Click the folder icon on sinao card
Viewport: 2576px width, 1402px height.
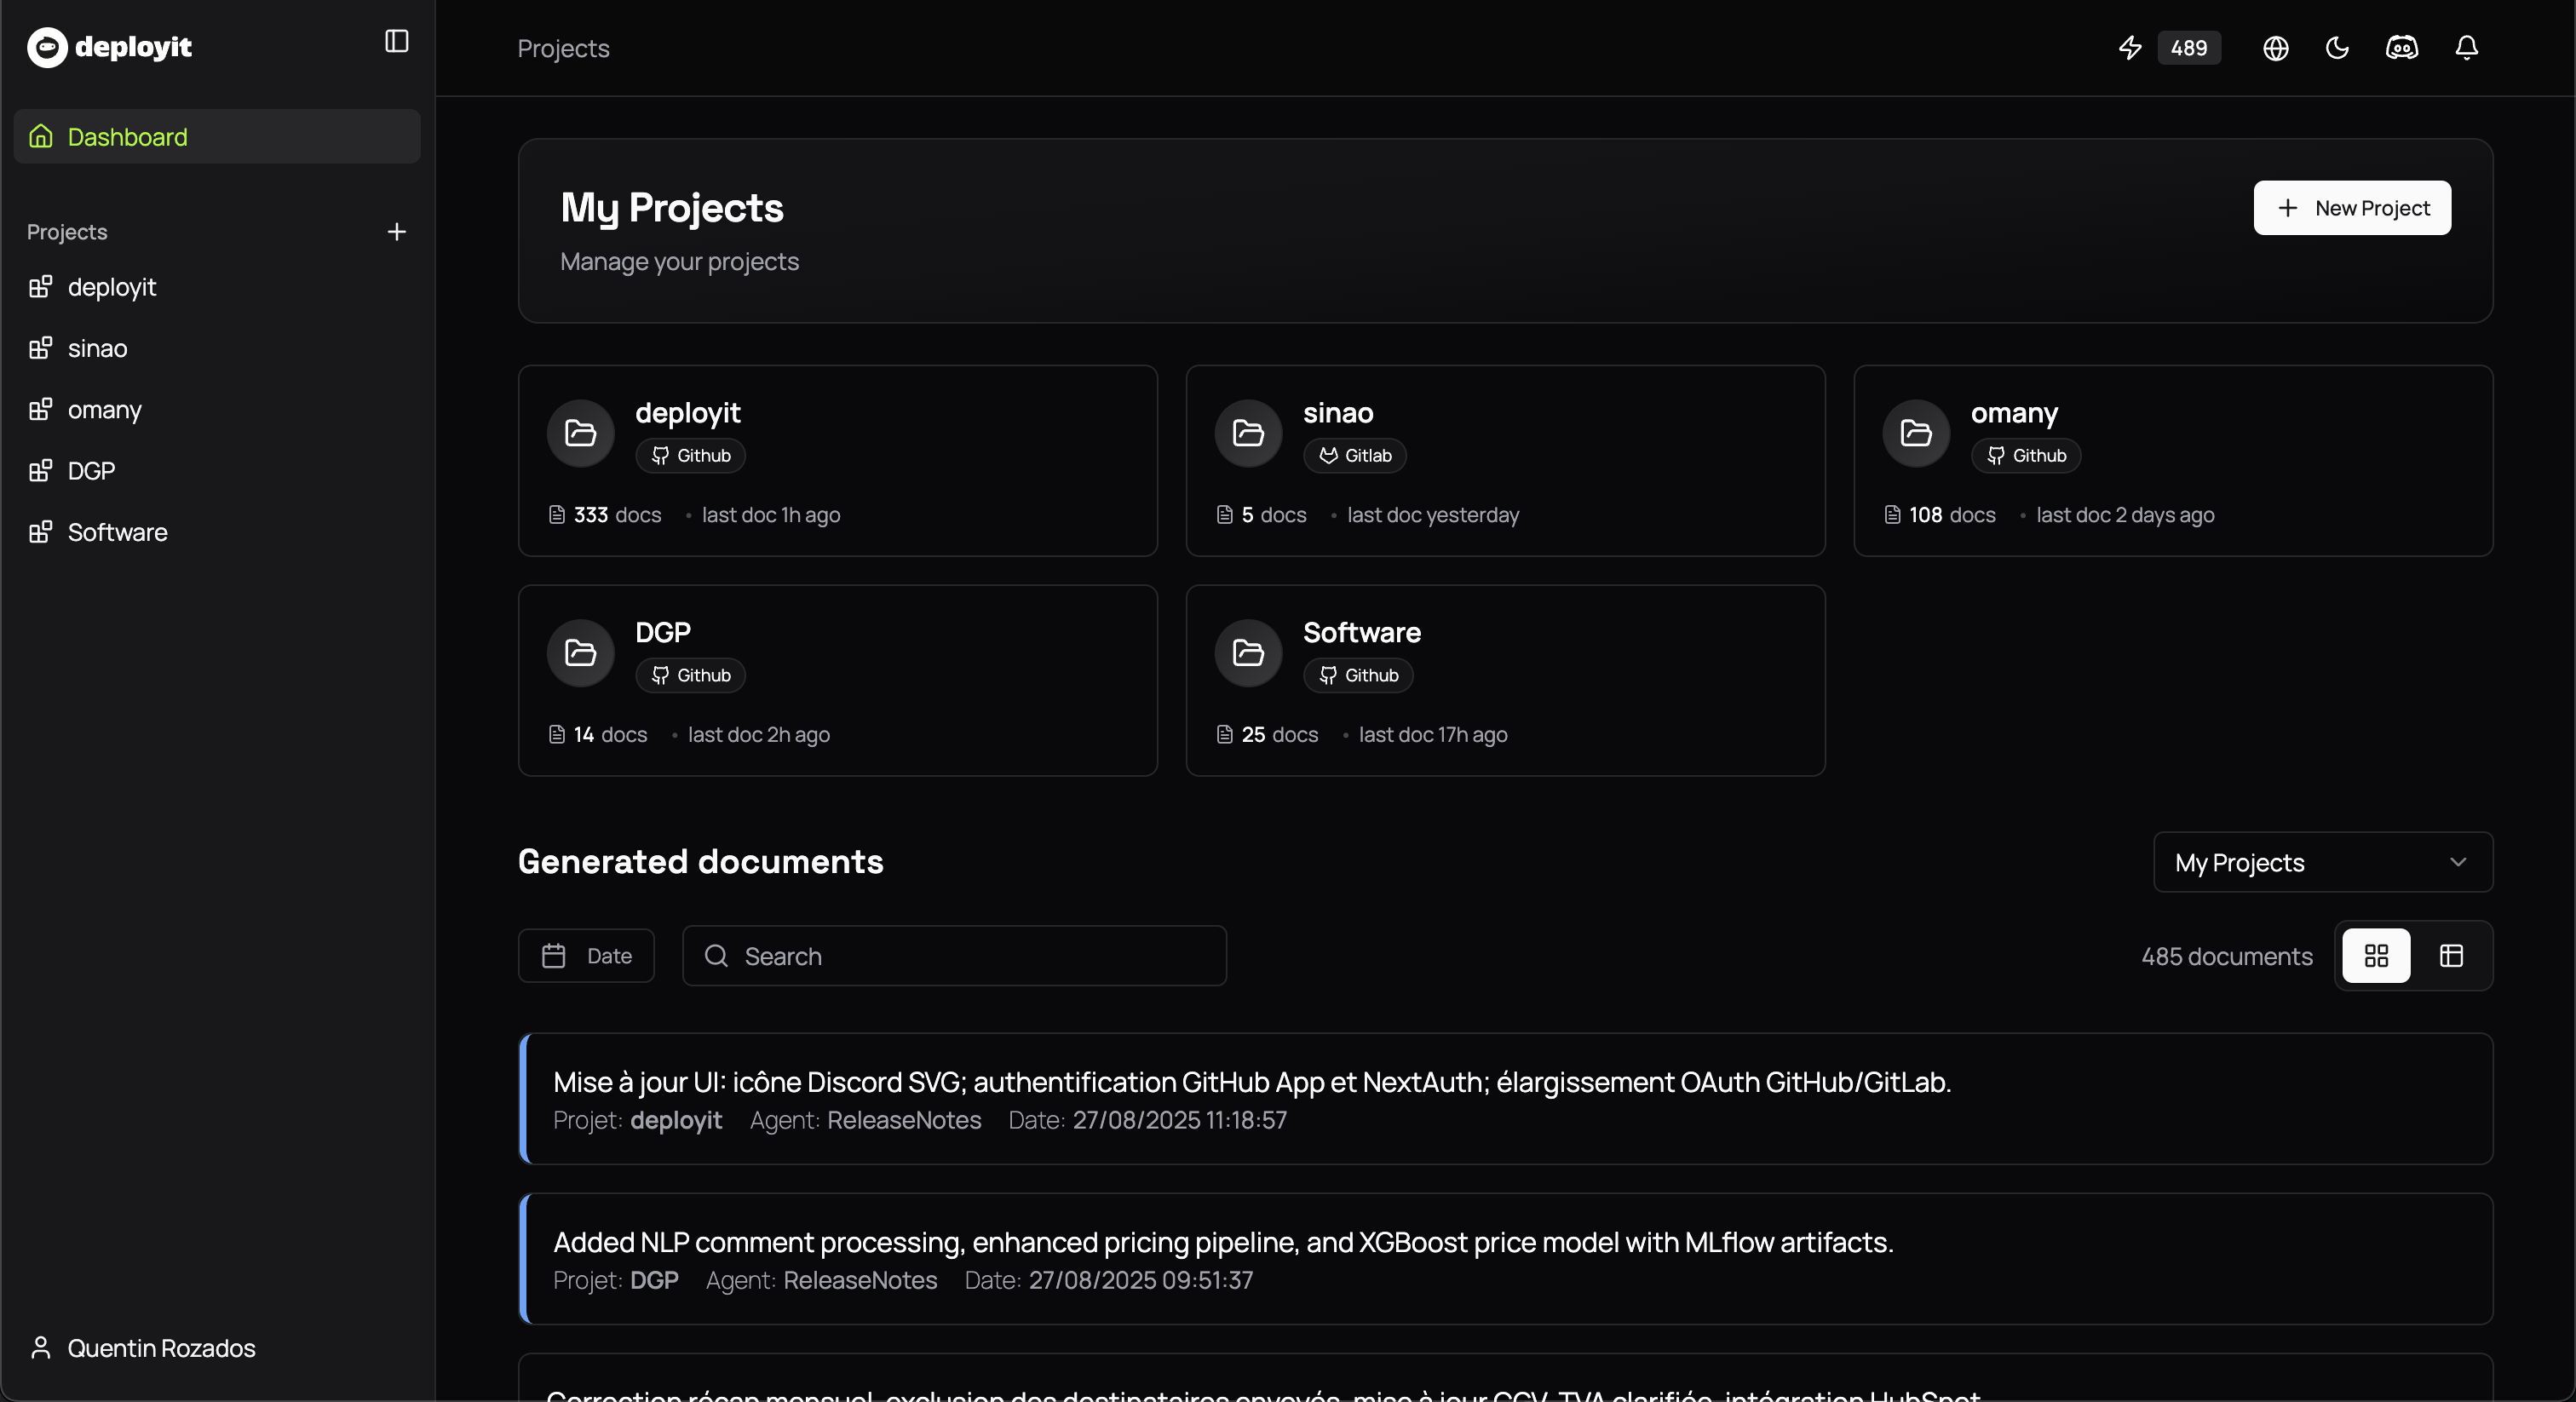[1248, 433]
